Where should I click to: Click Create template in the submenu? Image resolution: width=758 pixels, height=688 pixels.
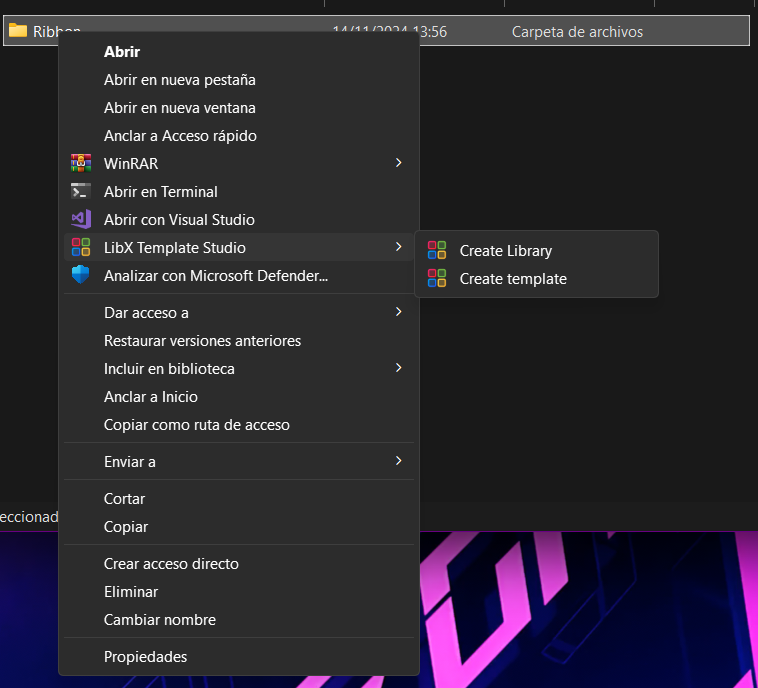(537, 278)
